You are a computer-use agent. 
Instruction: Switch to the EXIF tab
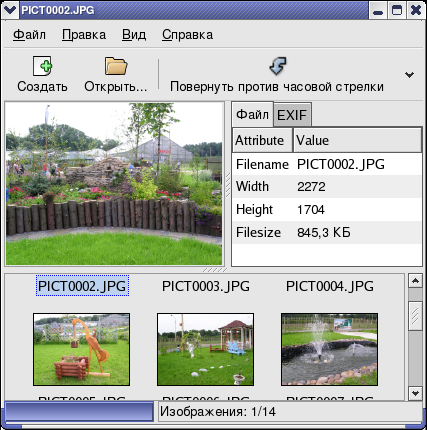coord(292,115)
